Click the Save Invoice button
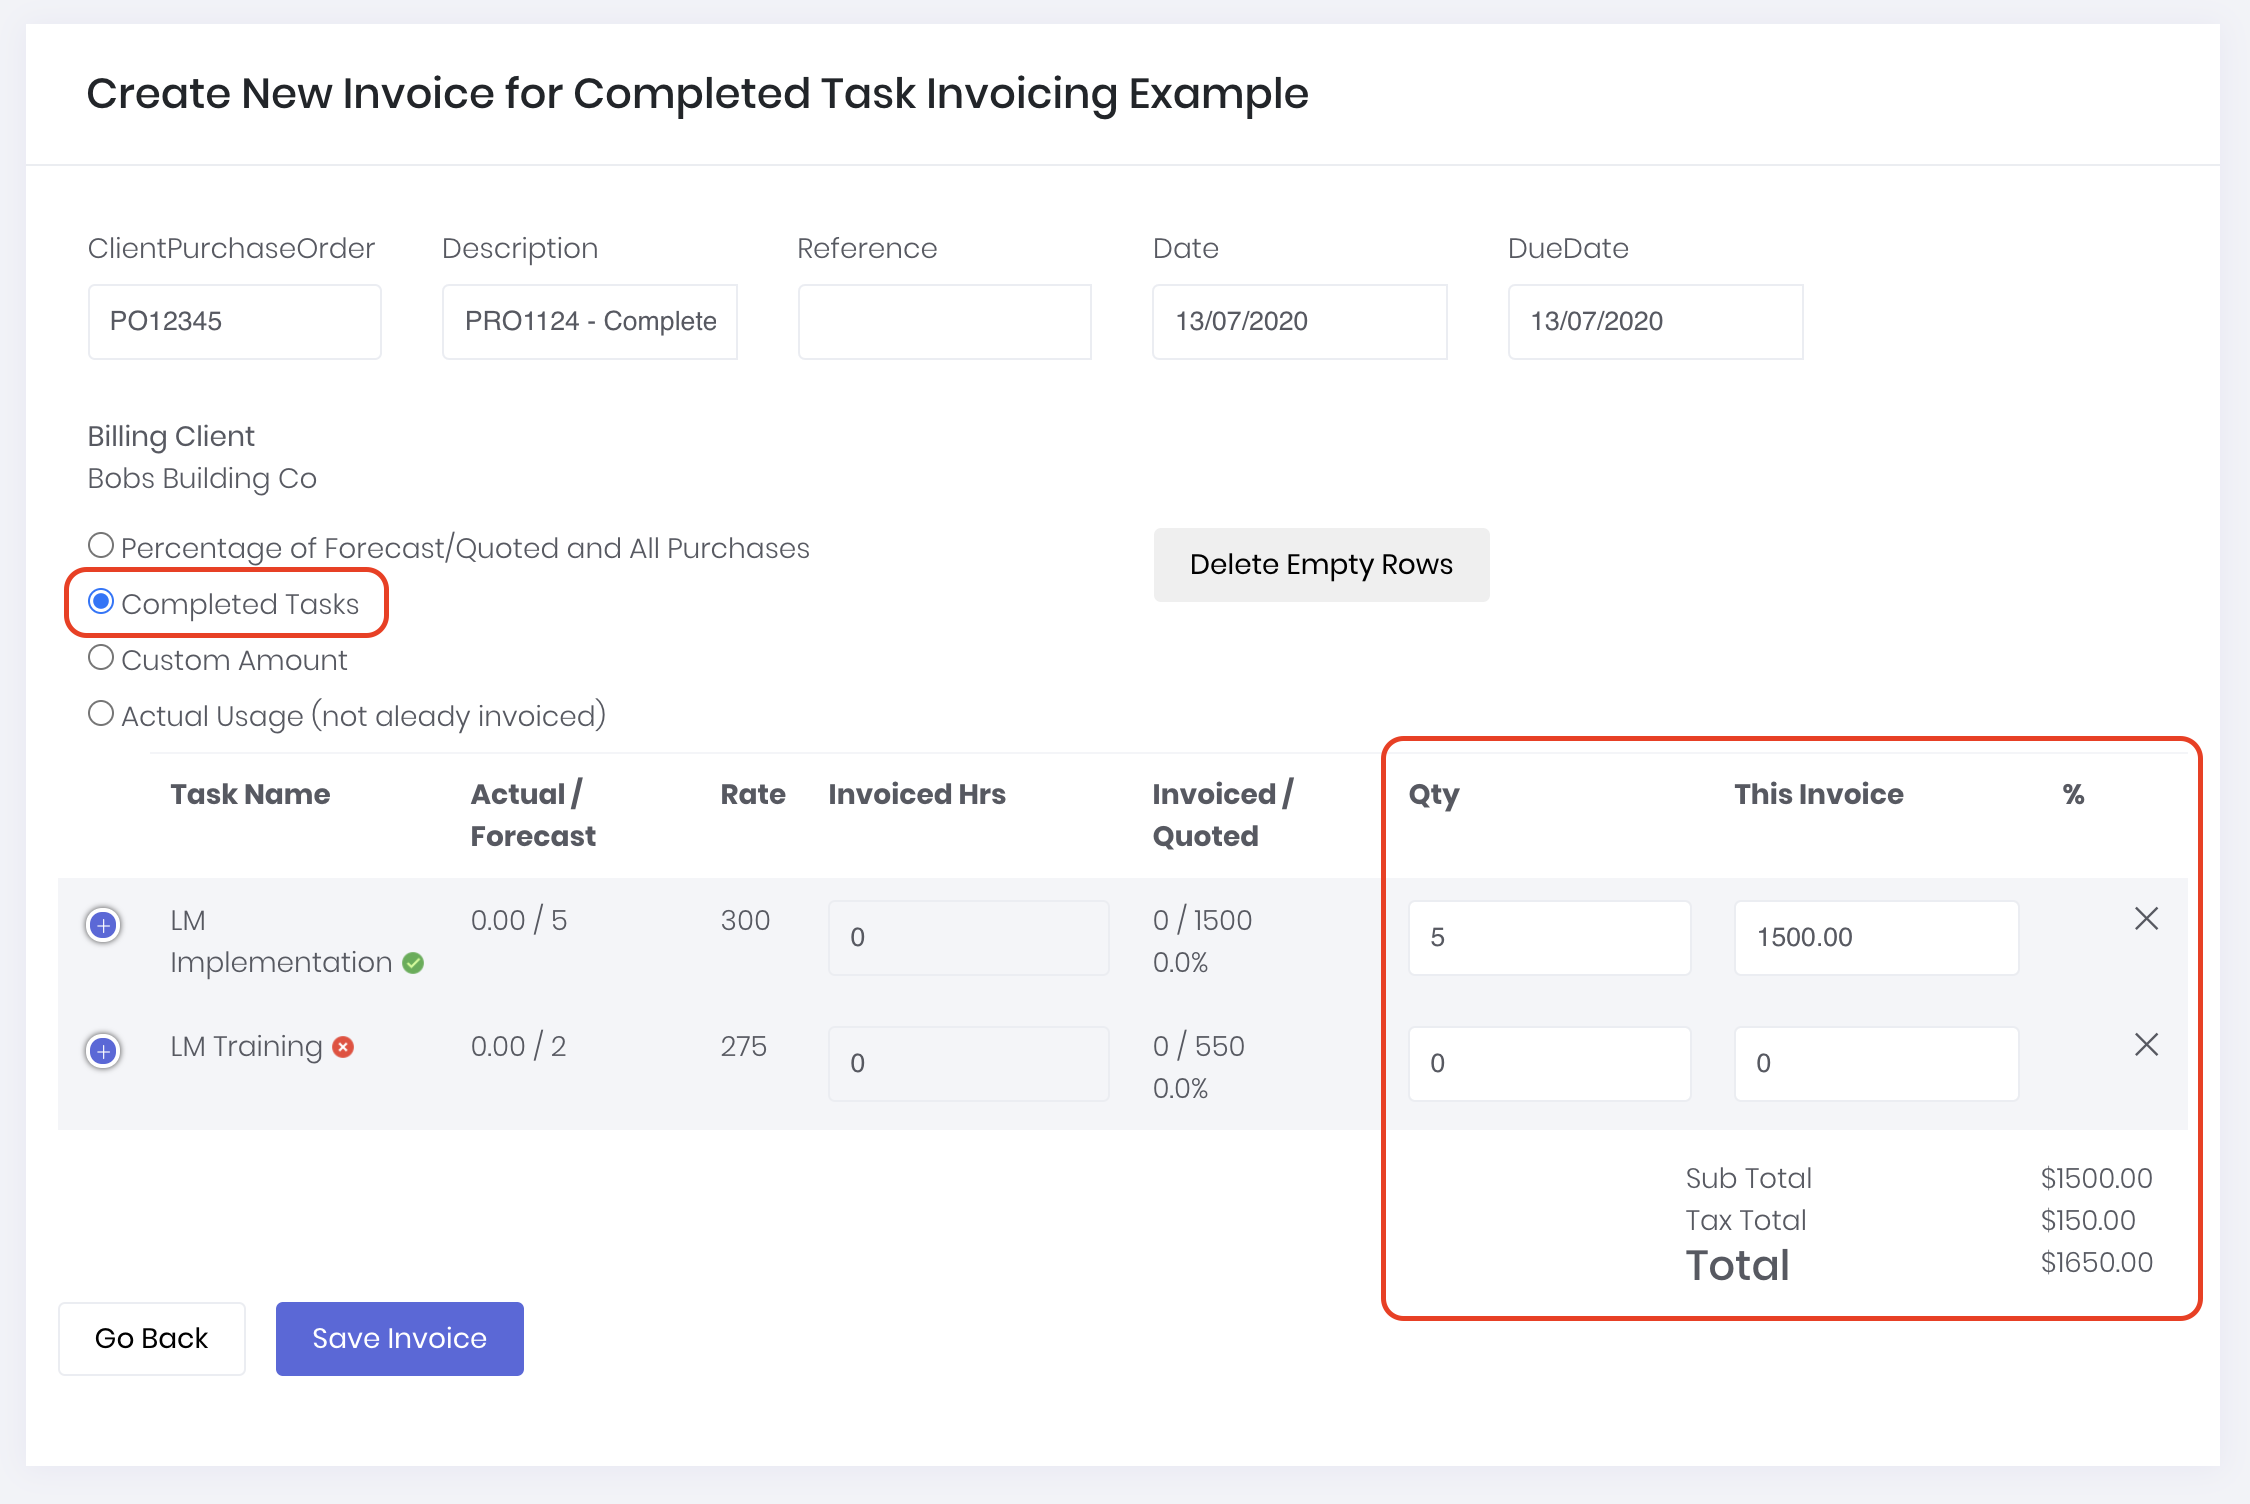The image size is (2250, 1504). [x=399, y=1338]
